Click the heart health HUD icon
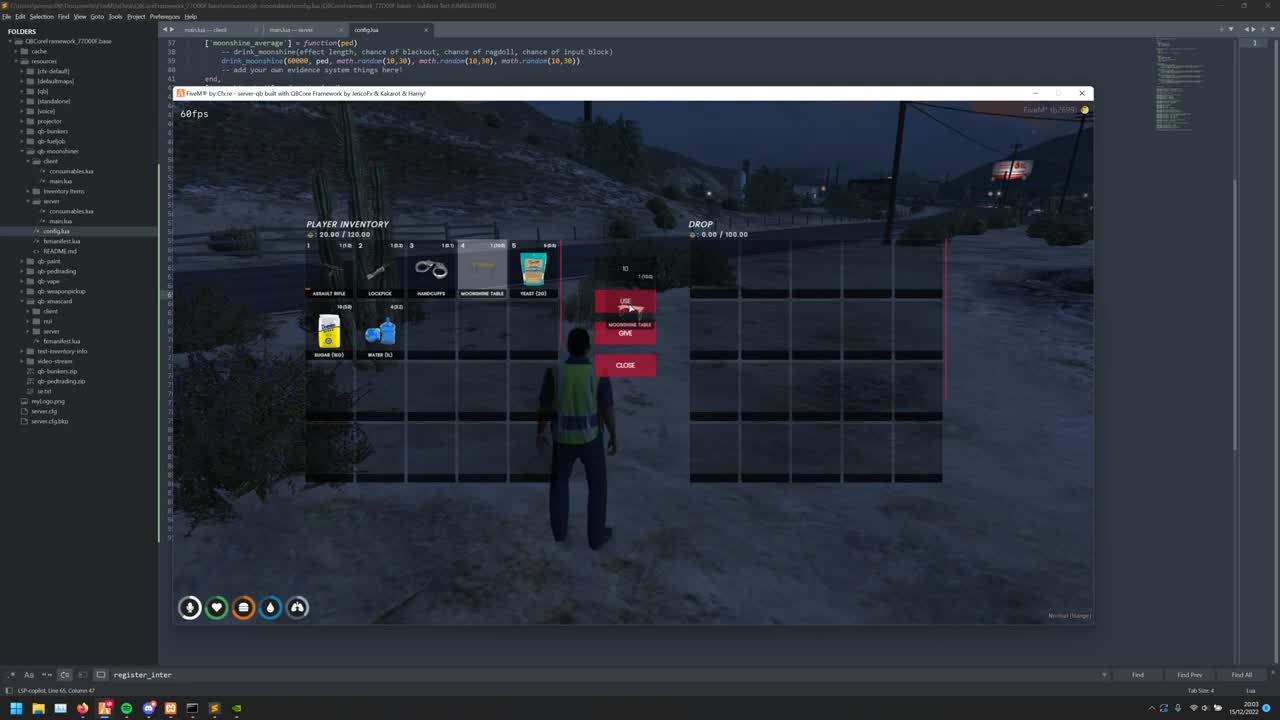1280x720 pixels. (217, 607)
